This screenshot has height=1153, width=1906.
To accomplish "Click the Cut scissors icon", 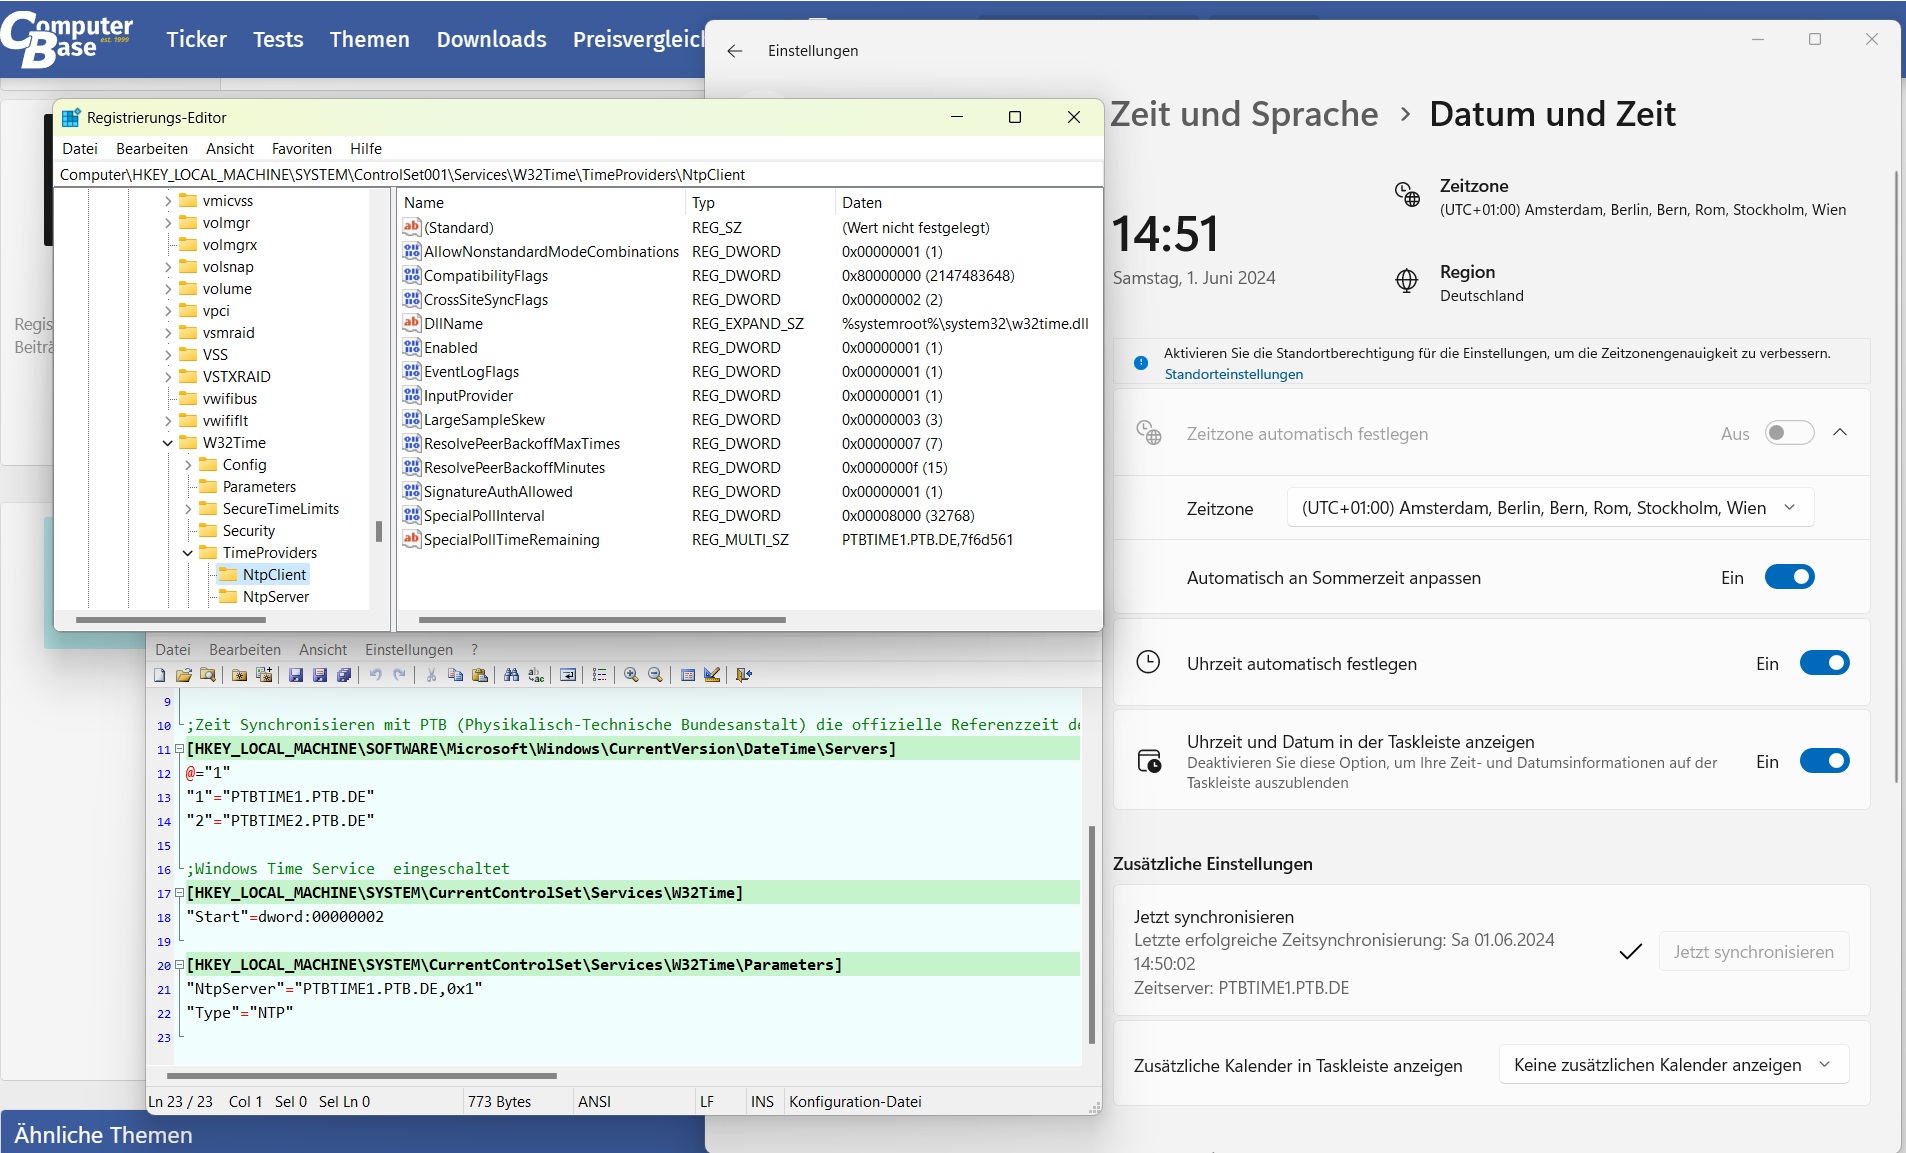I will 432,675.
